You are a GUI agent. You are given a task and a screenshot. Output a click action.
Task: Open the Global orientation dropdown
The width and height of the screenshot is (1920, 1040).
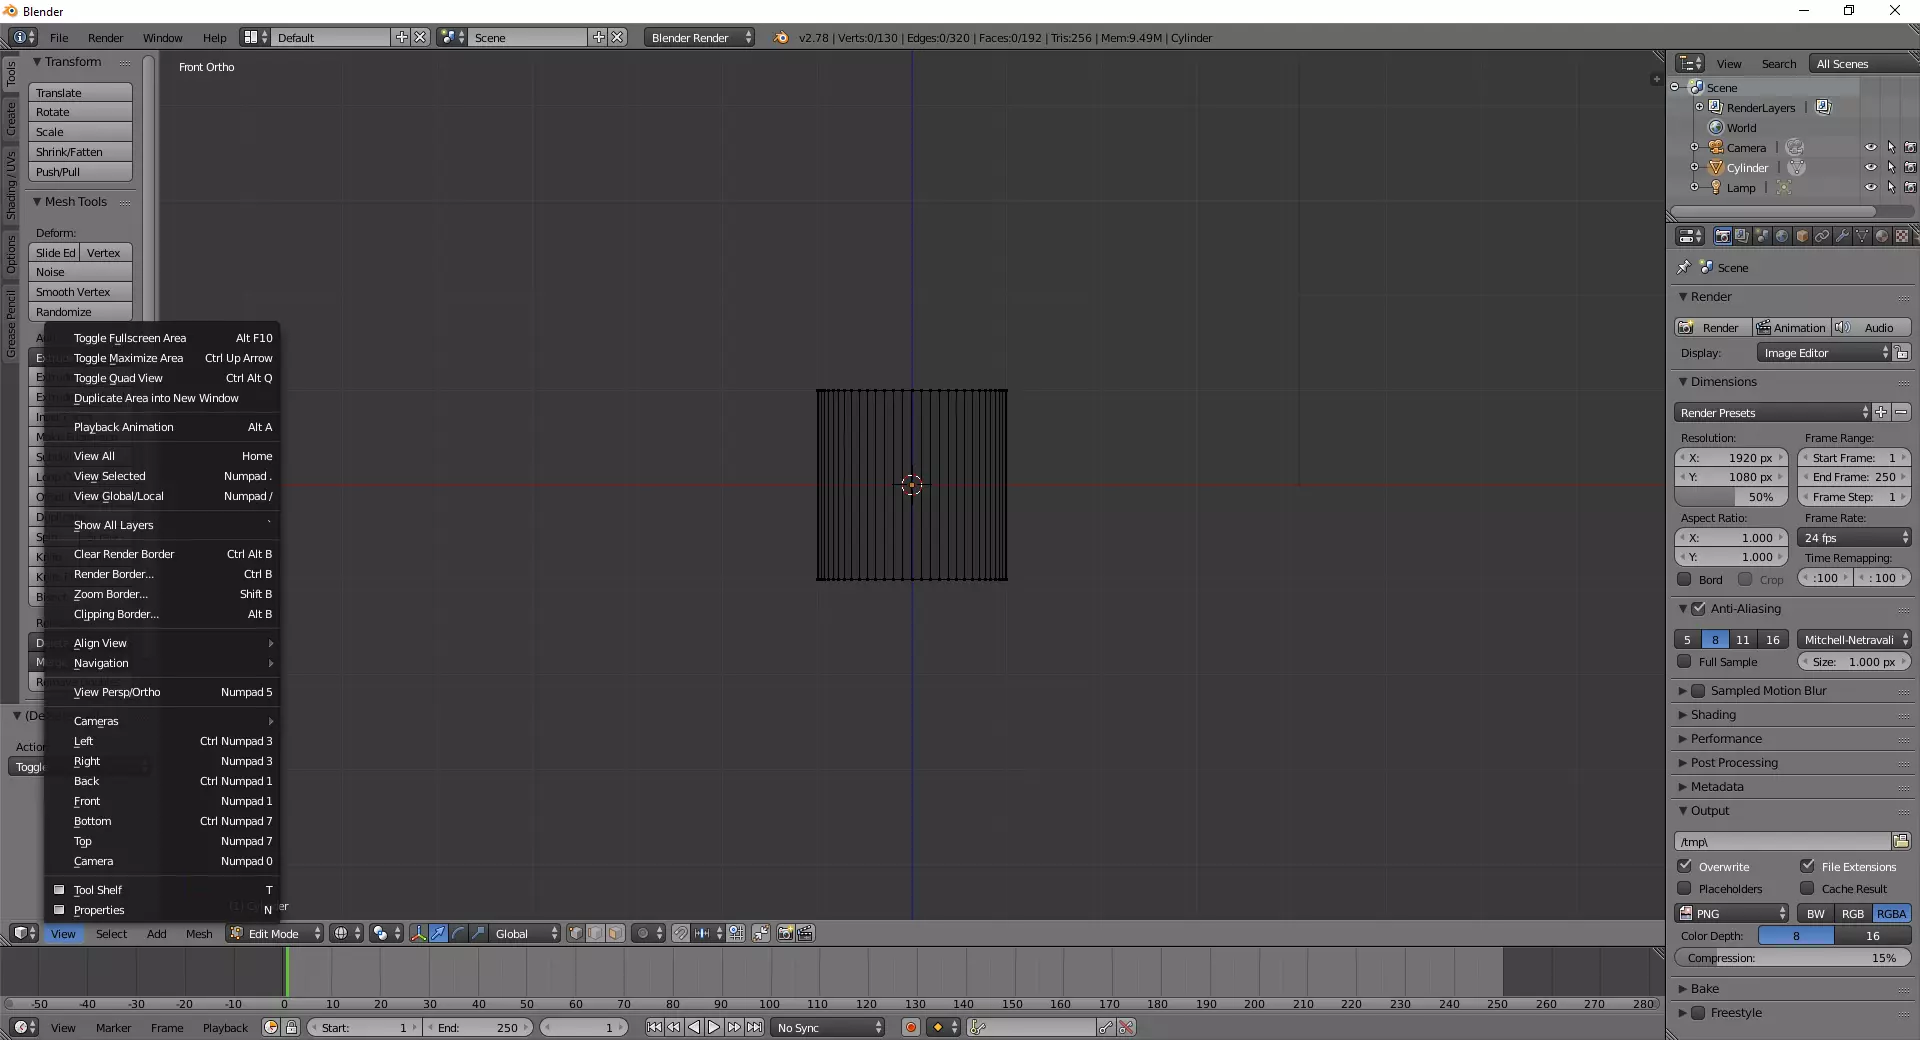(x=525, y=933)
